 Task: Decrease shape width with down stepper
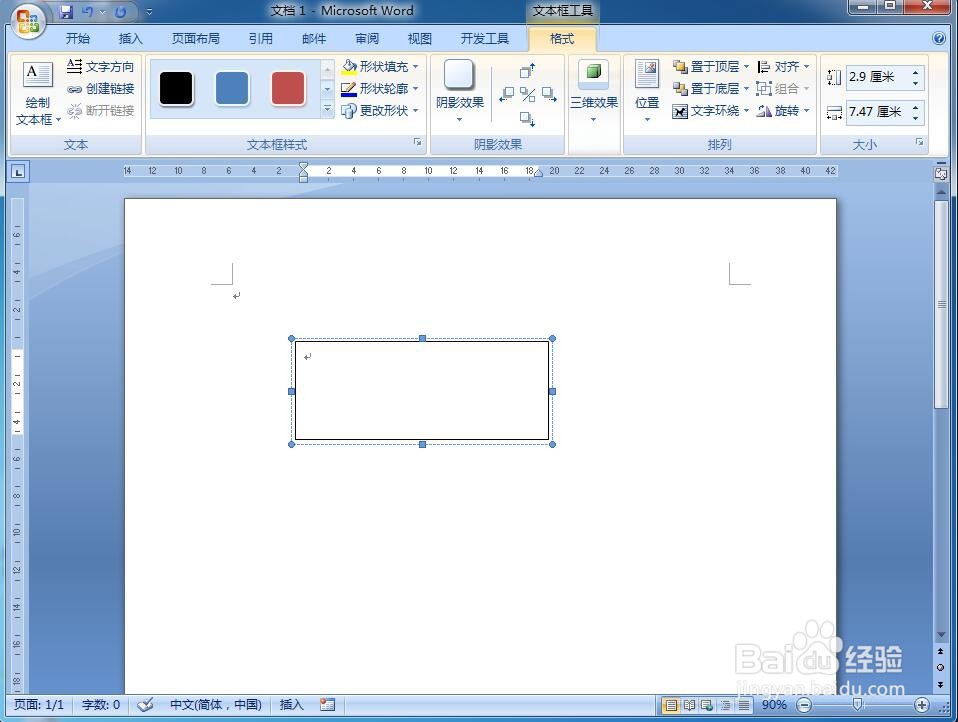(915, 118)
